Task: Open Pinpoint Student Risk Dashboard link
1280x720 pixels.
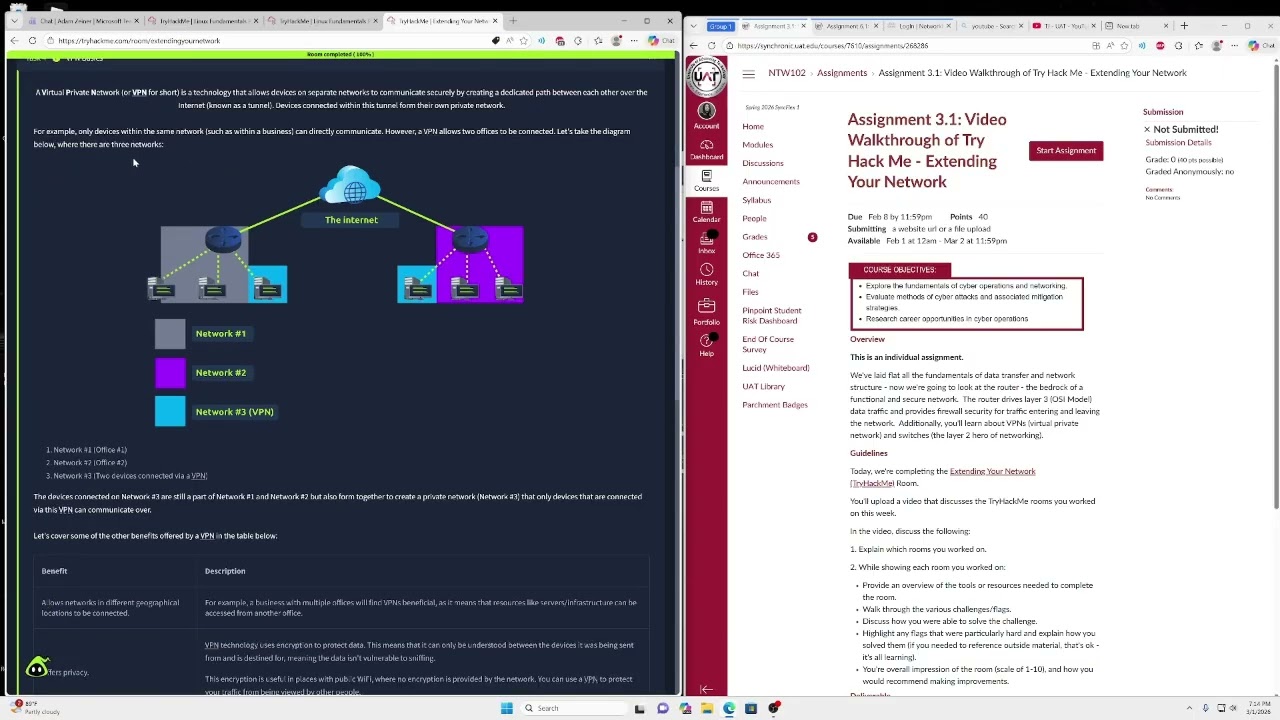Action: click(x=772, y=315)
